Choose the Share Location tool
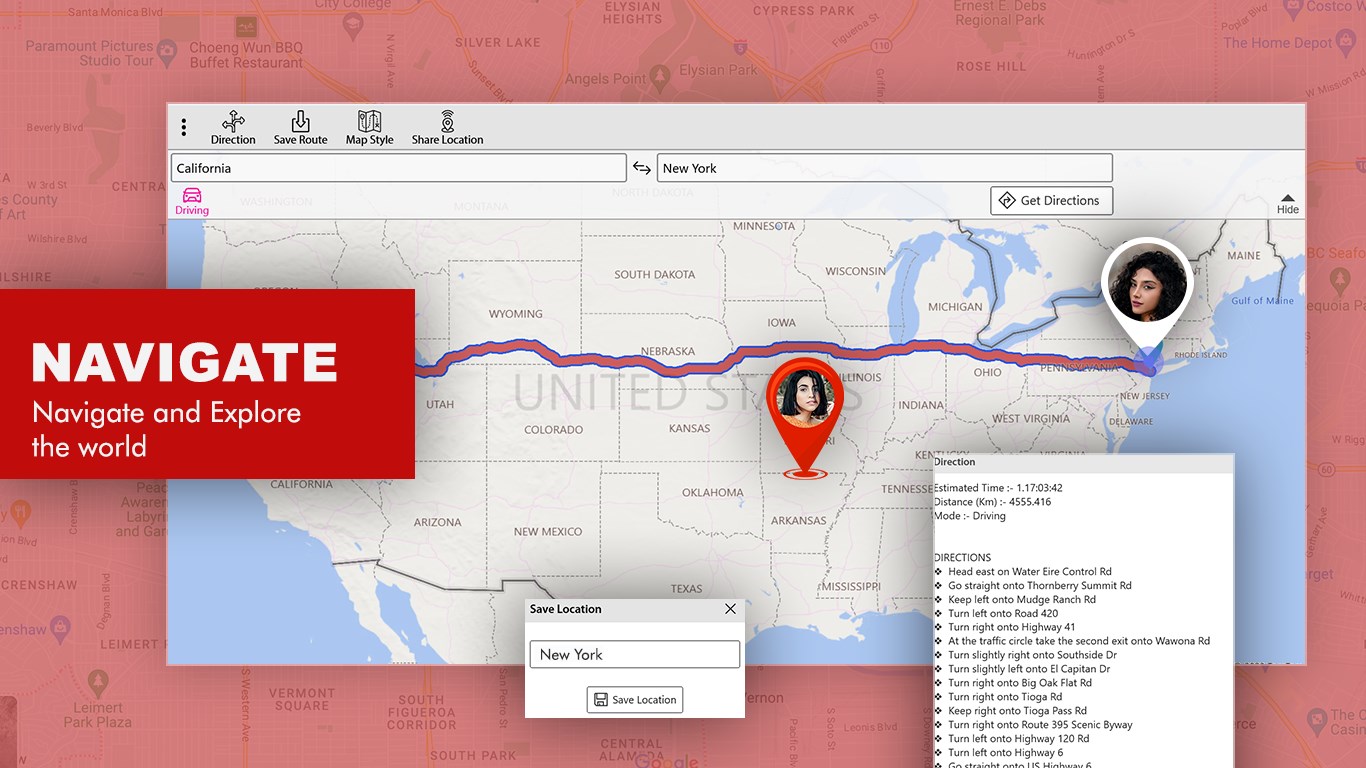The width and height of the screenshot is (1366, 768). coord(447,128)
